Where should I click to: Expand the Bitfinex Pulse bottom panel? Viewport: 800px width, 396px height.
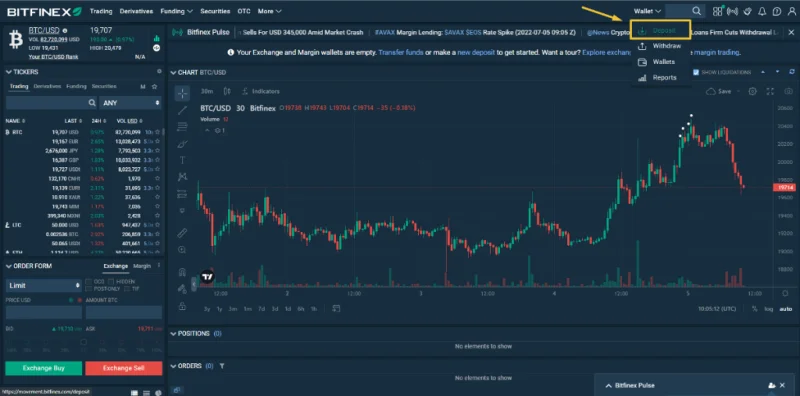pos(609,386)
